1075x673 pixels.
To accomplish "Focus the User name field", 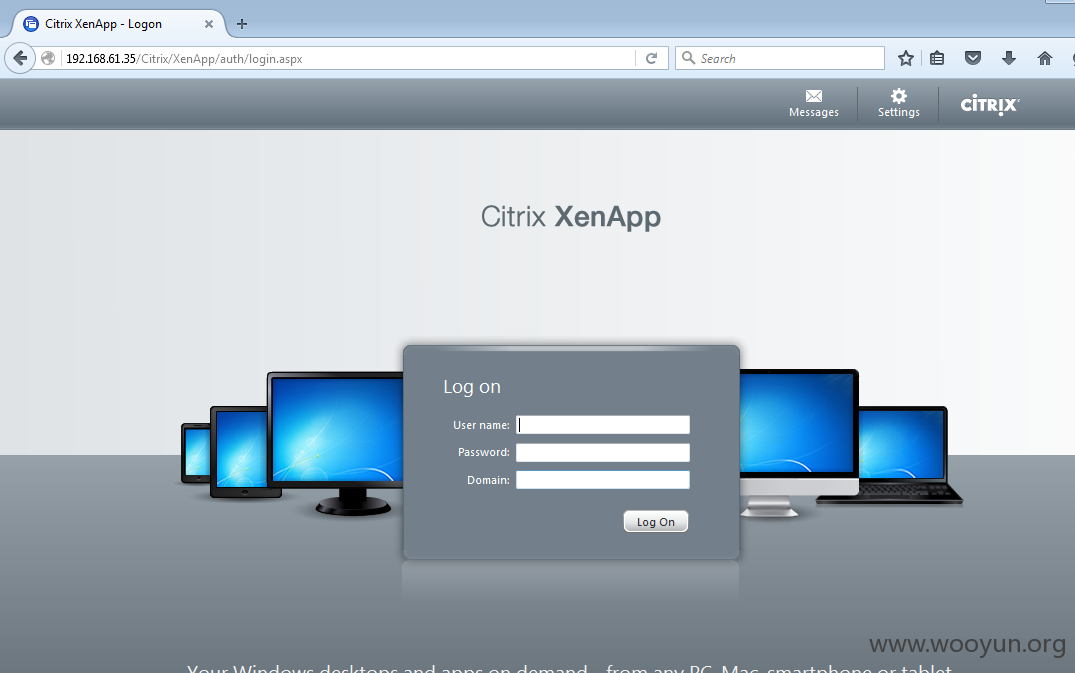I will [603, 425].
